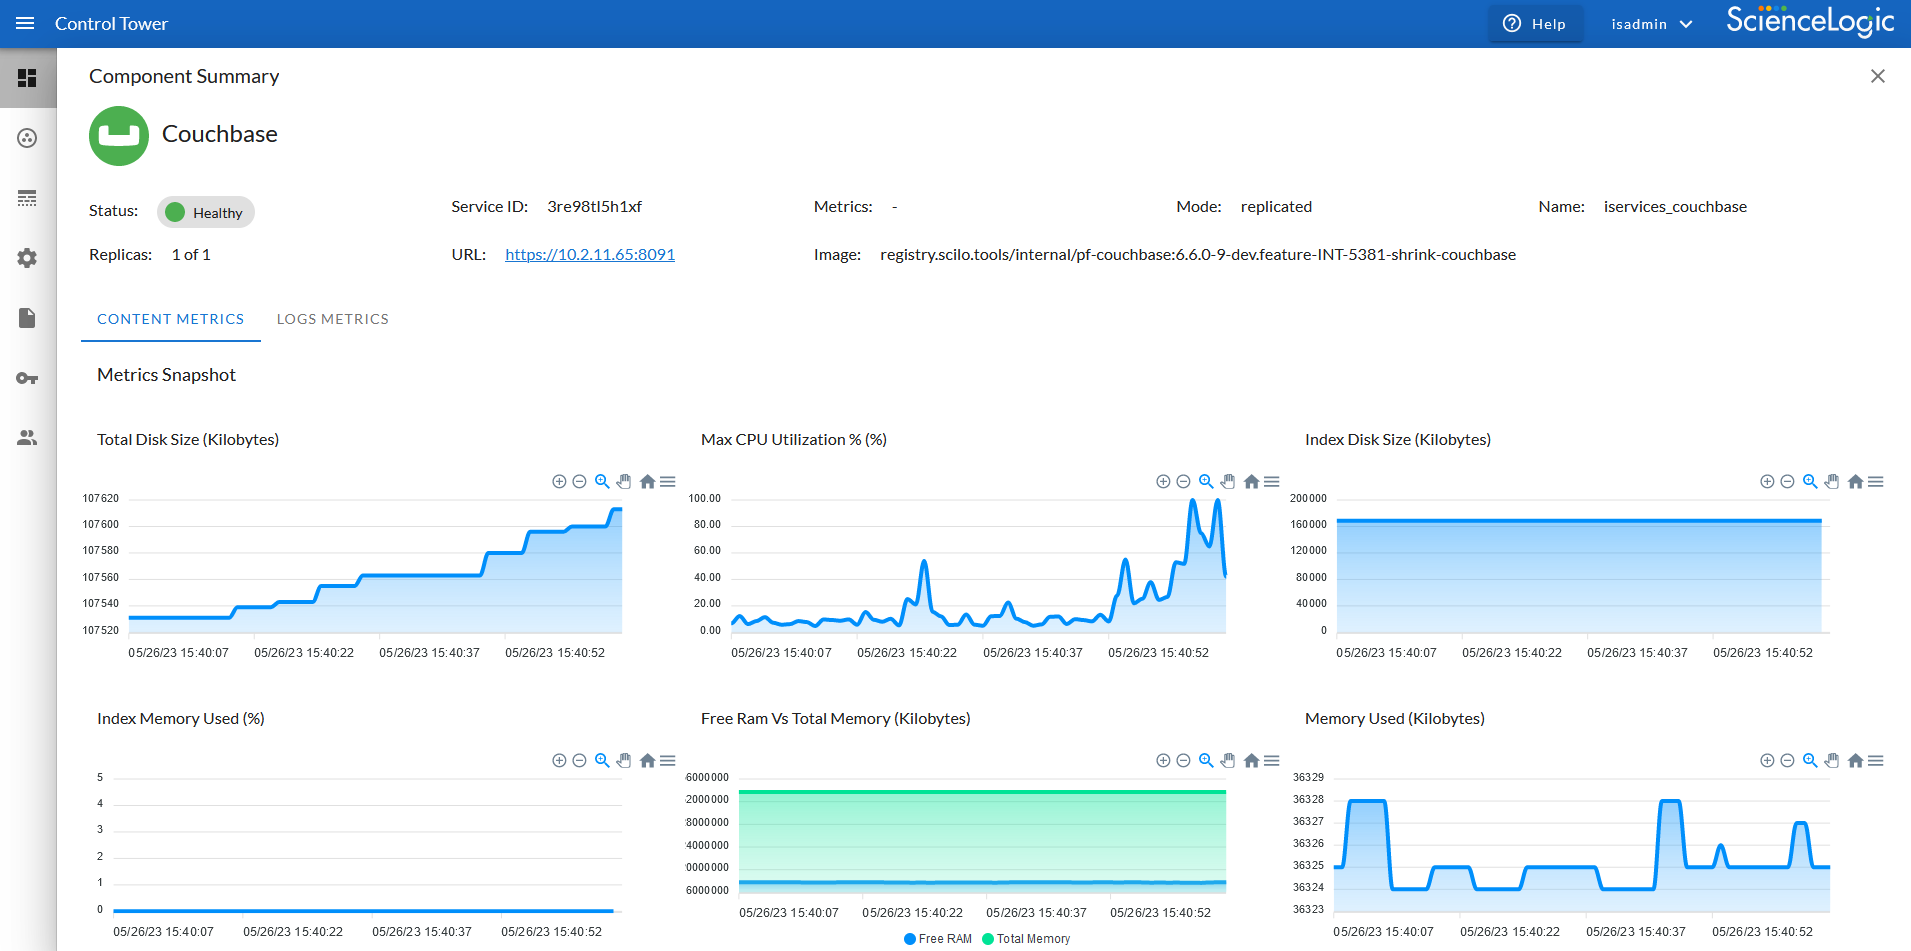1911x951 pixels.
Task: Open the settings gear in sidebar
Action: 27,258
